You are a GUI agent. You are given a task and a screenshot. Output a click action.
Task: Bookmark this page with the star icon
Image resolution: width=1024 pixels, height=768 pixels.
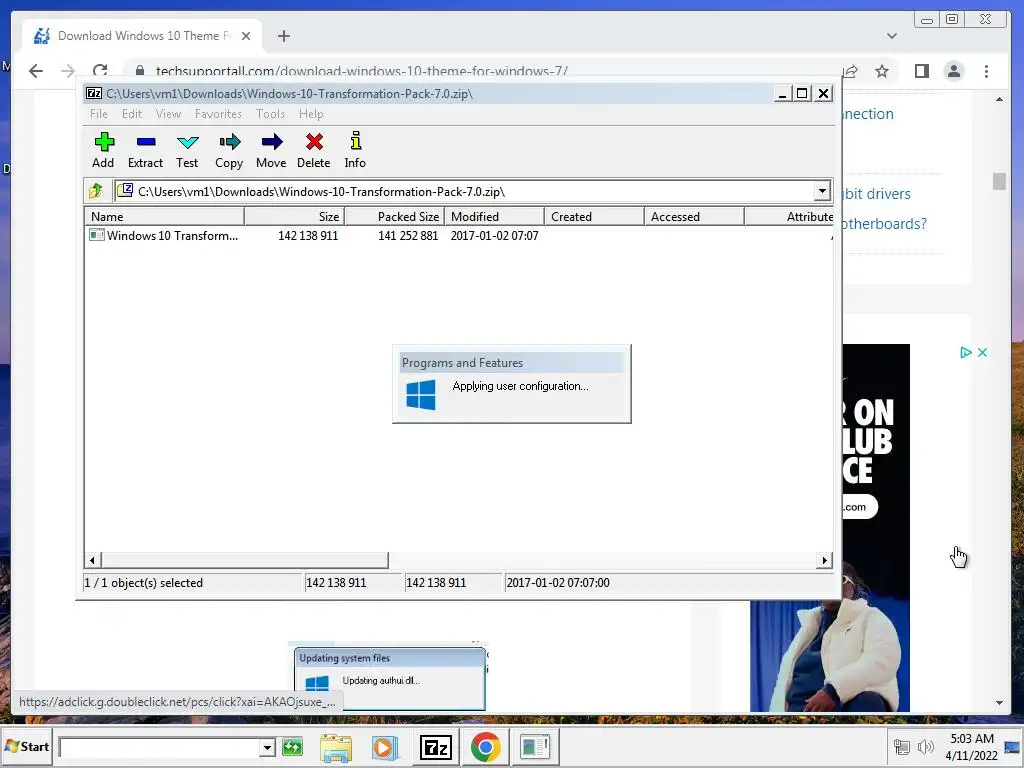coord(882,71)
